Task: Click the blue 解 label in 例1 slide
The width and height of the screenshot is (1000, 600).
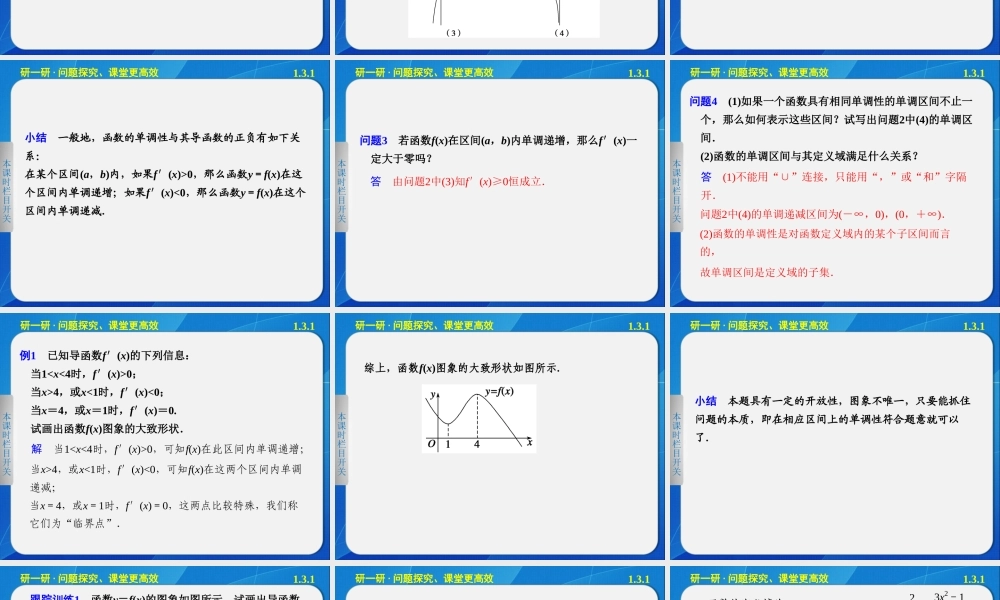Action: (x=36, y=449)
